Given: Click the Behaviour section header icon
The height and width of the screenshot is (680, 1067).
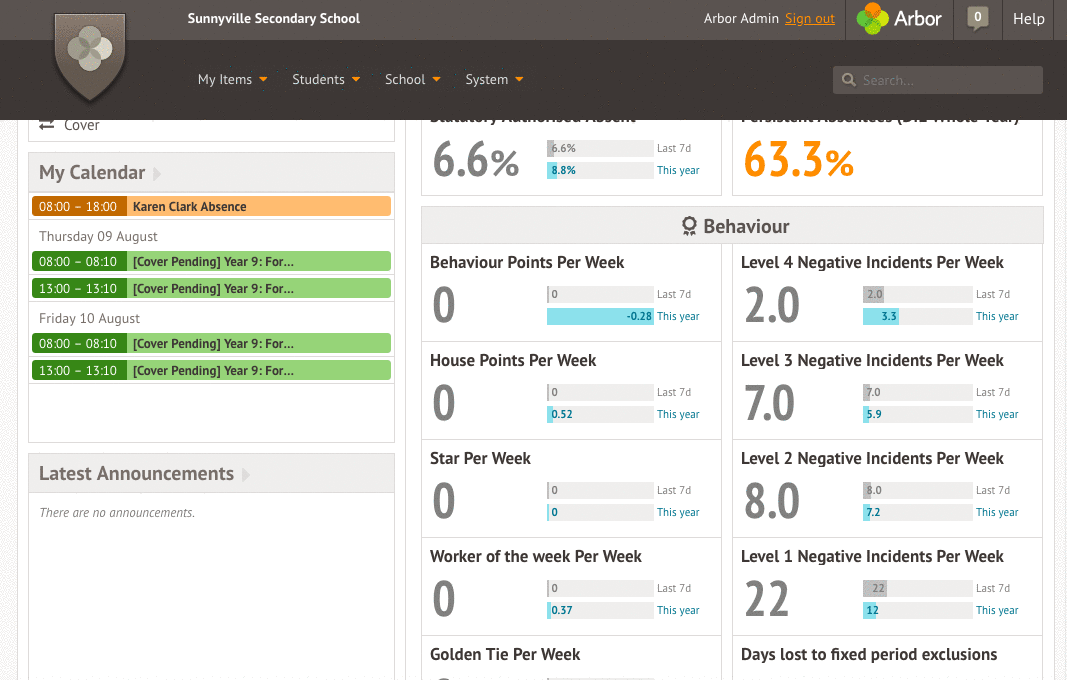Looking at the screenshot, I should point(689,225).
